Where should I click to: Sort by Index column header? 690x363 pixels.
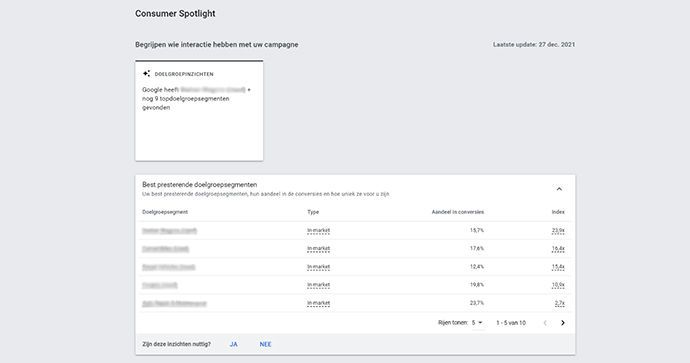click(x=558, y=212)
